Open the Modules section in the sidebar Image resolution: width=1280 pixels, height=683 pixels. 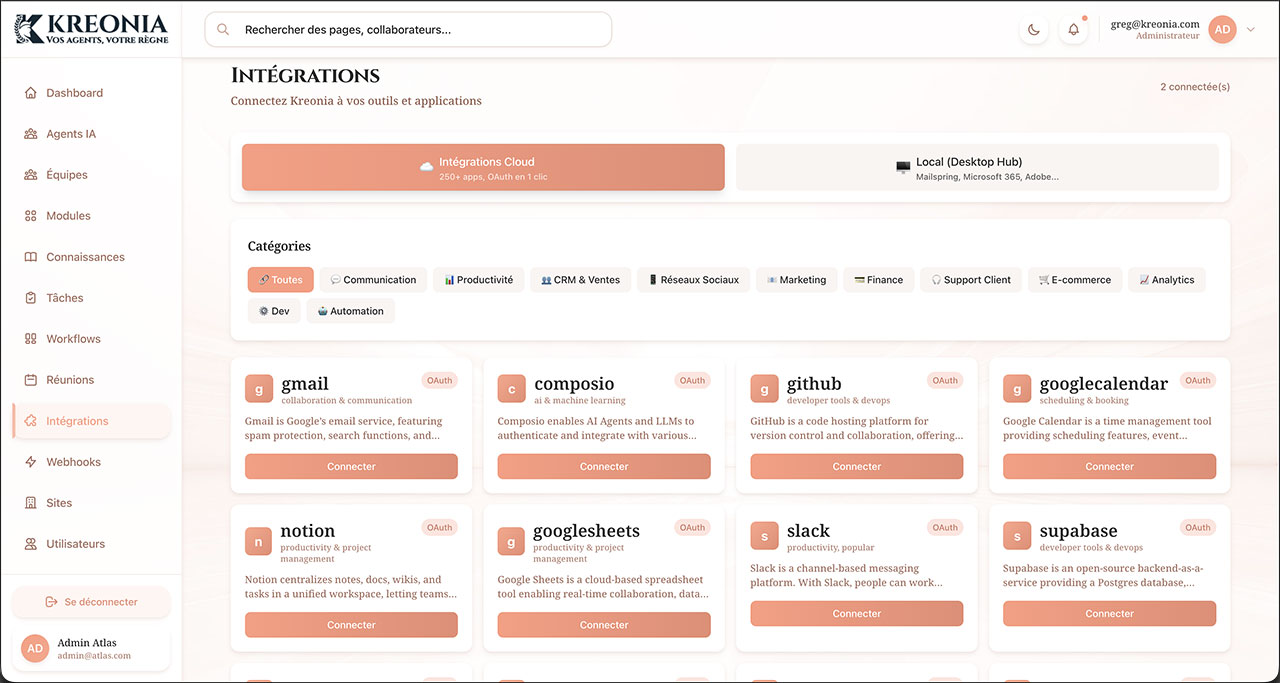(x=69, y=215)
